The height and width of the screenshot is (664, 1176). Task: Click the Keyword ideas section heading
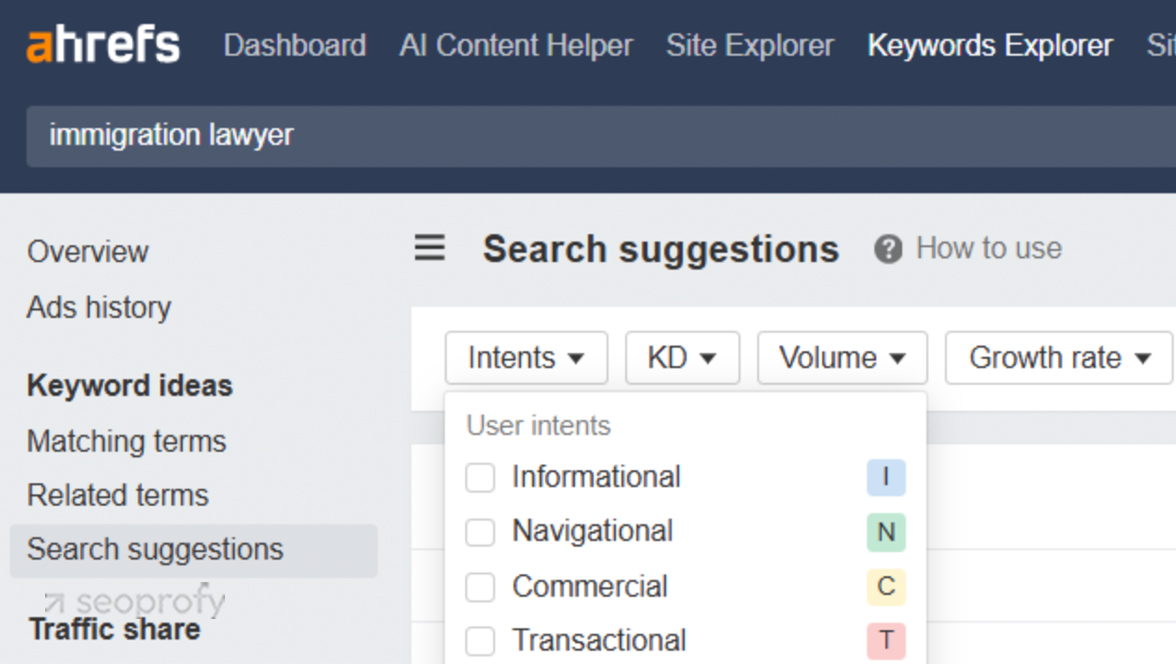[130, 386]
